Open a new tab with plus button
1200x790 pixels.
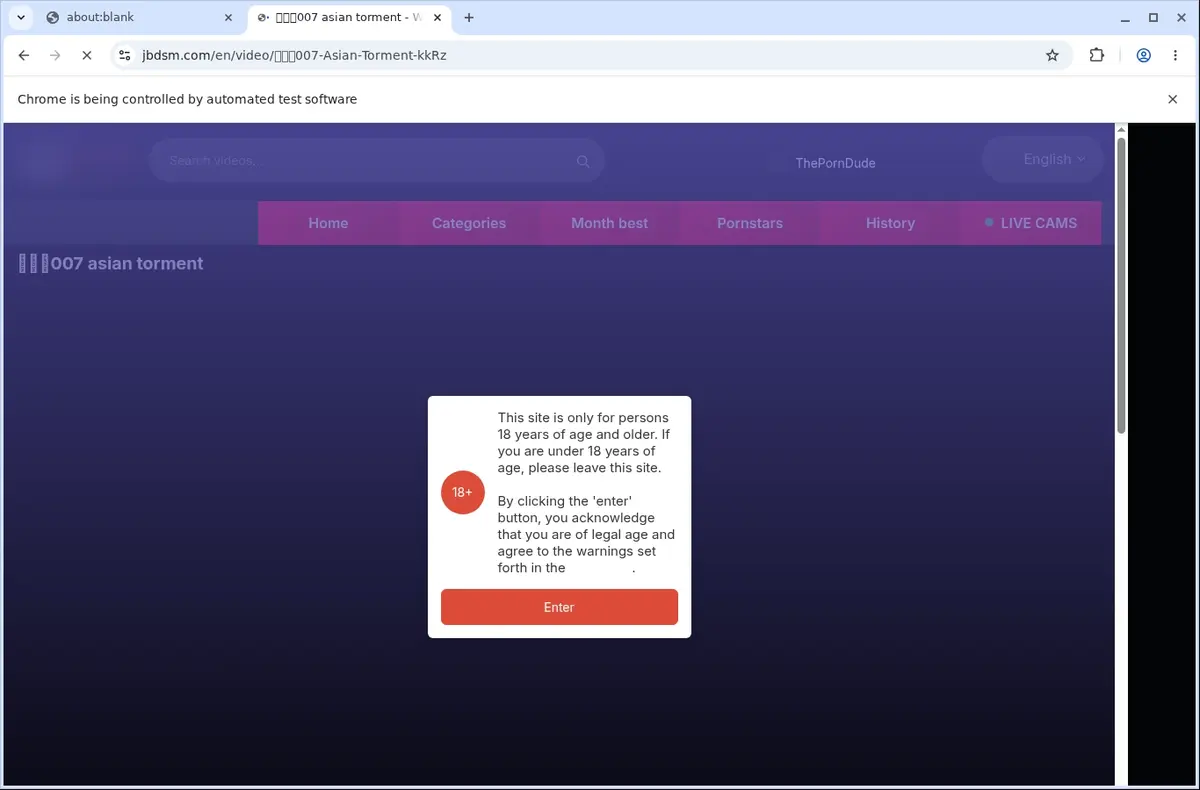pyautogui.click(x=469, y=17)
